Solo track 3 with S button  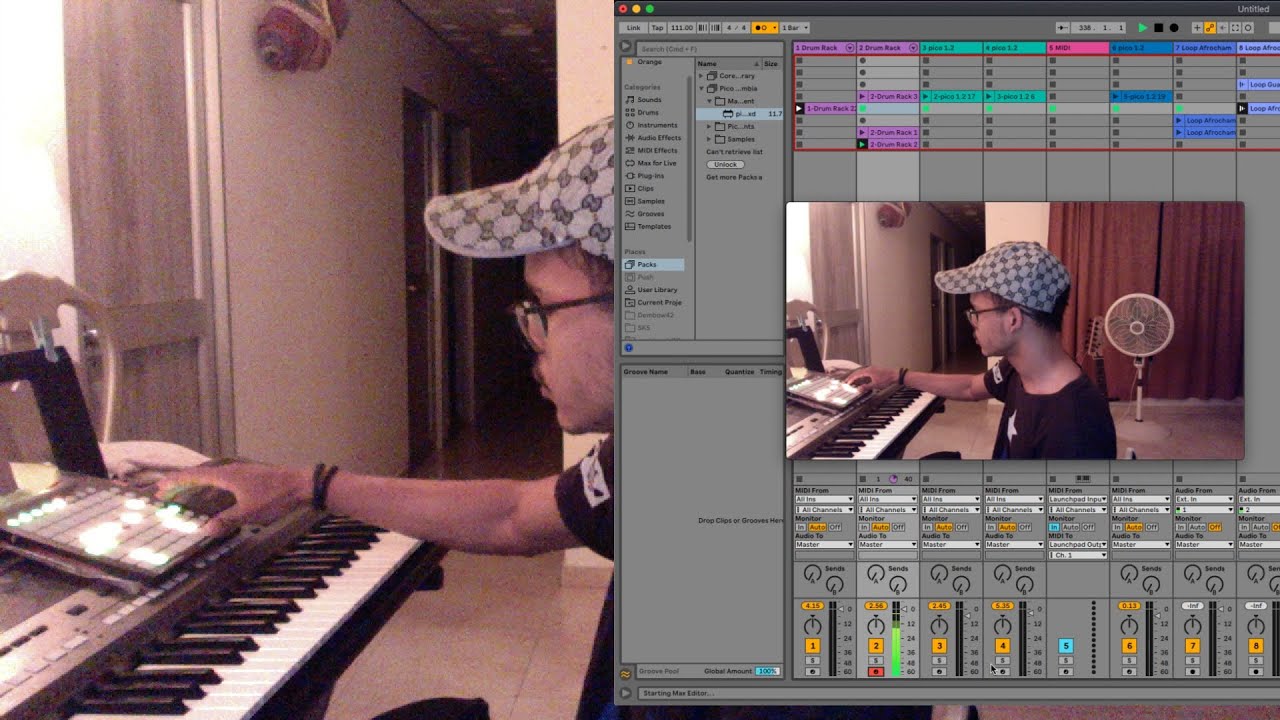click(939, 661)
